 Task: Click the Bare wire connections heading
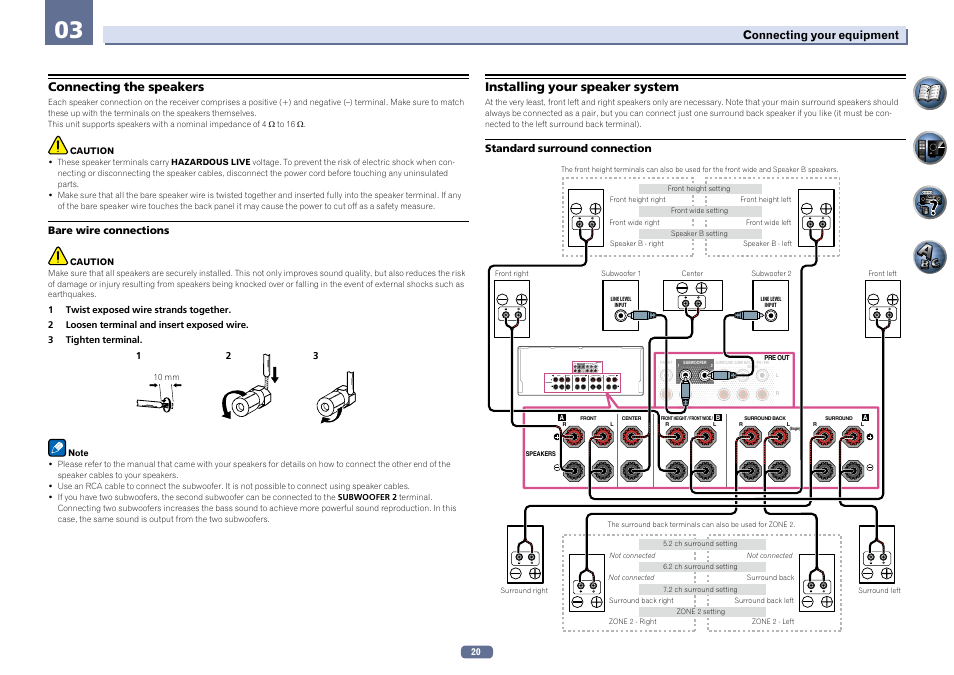point(108,230)
